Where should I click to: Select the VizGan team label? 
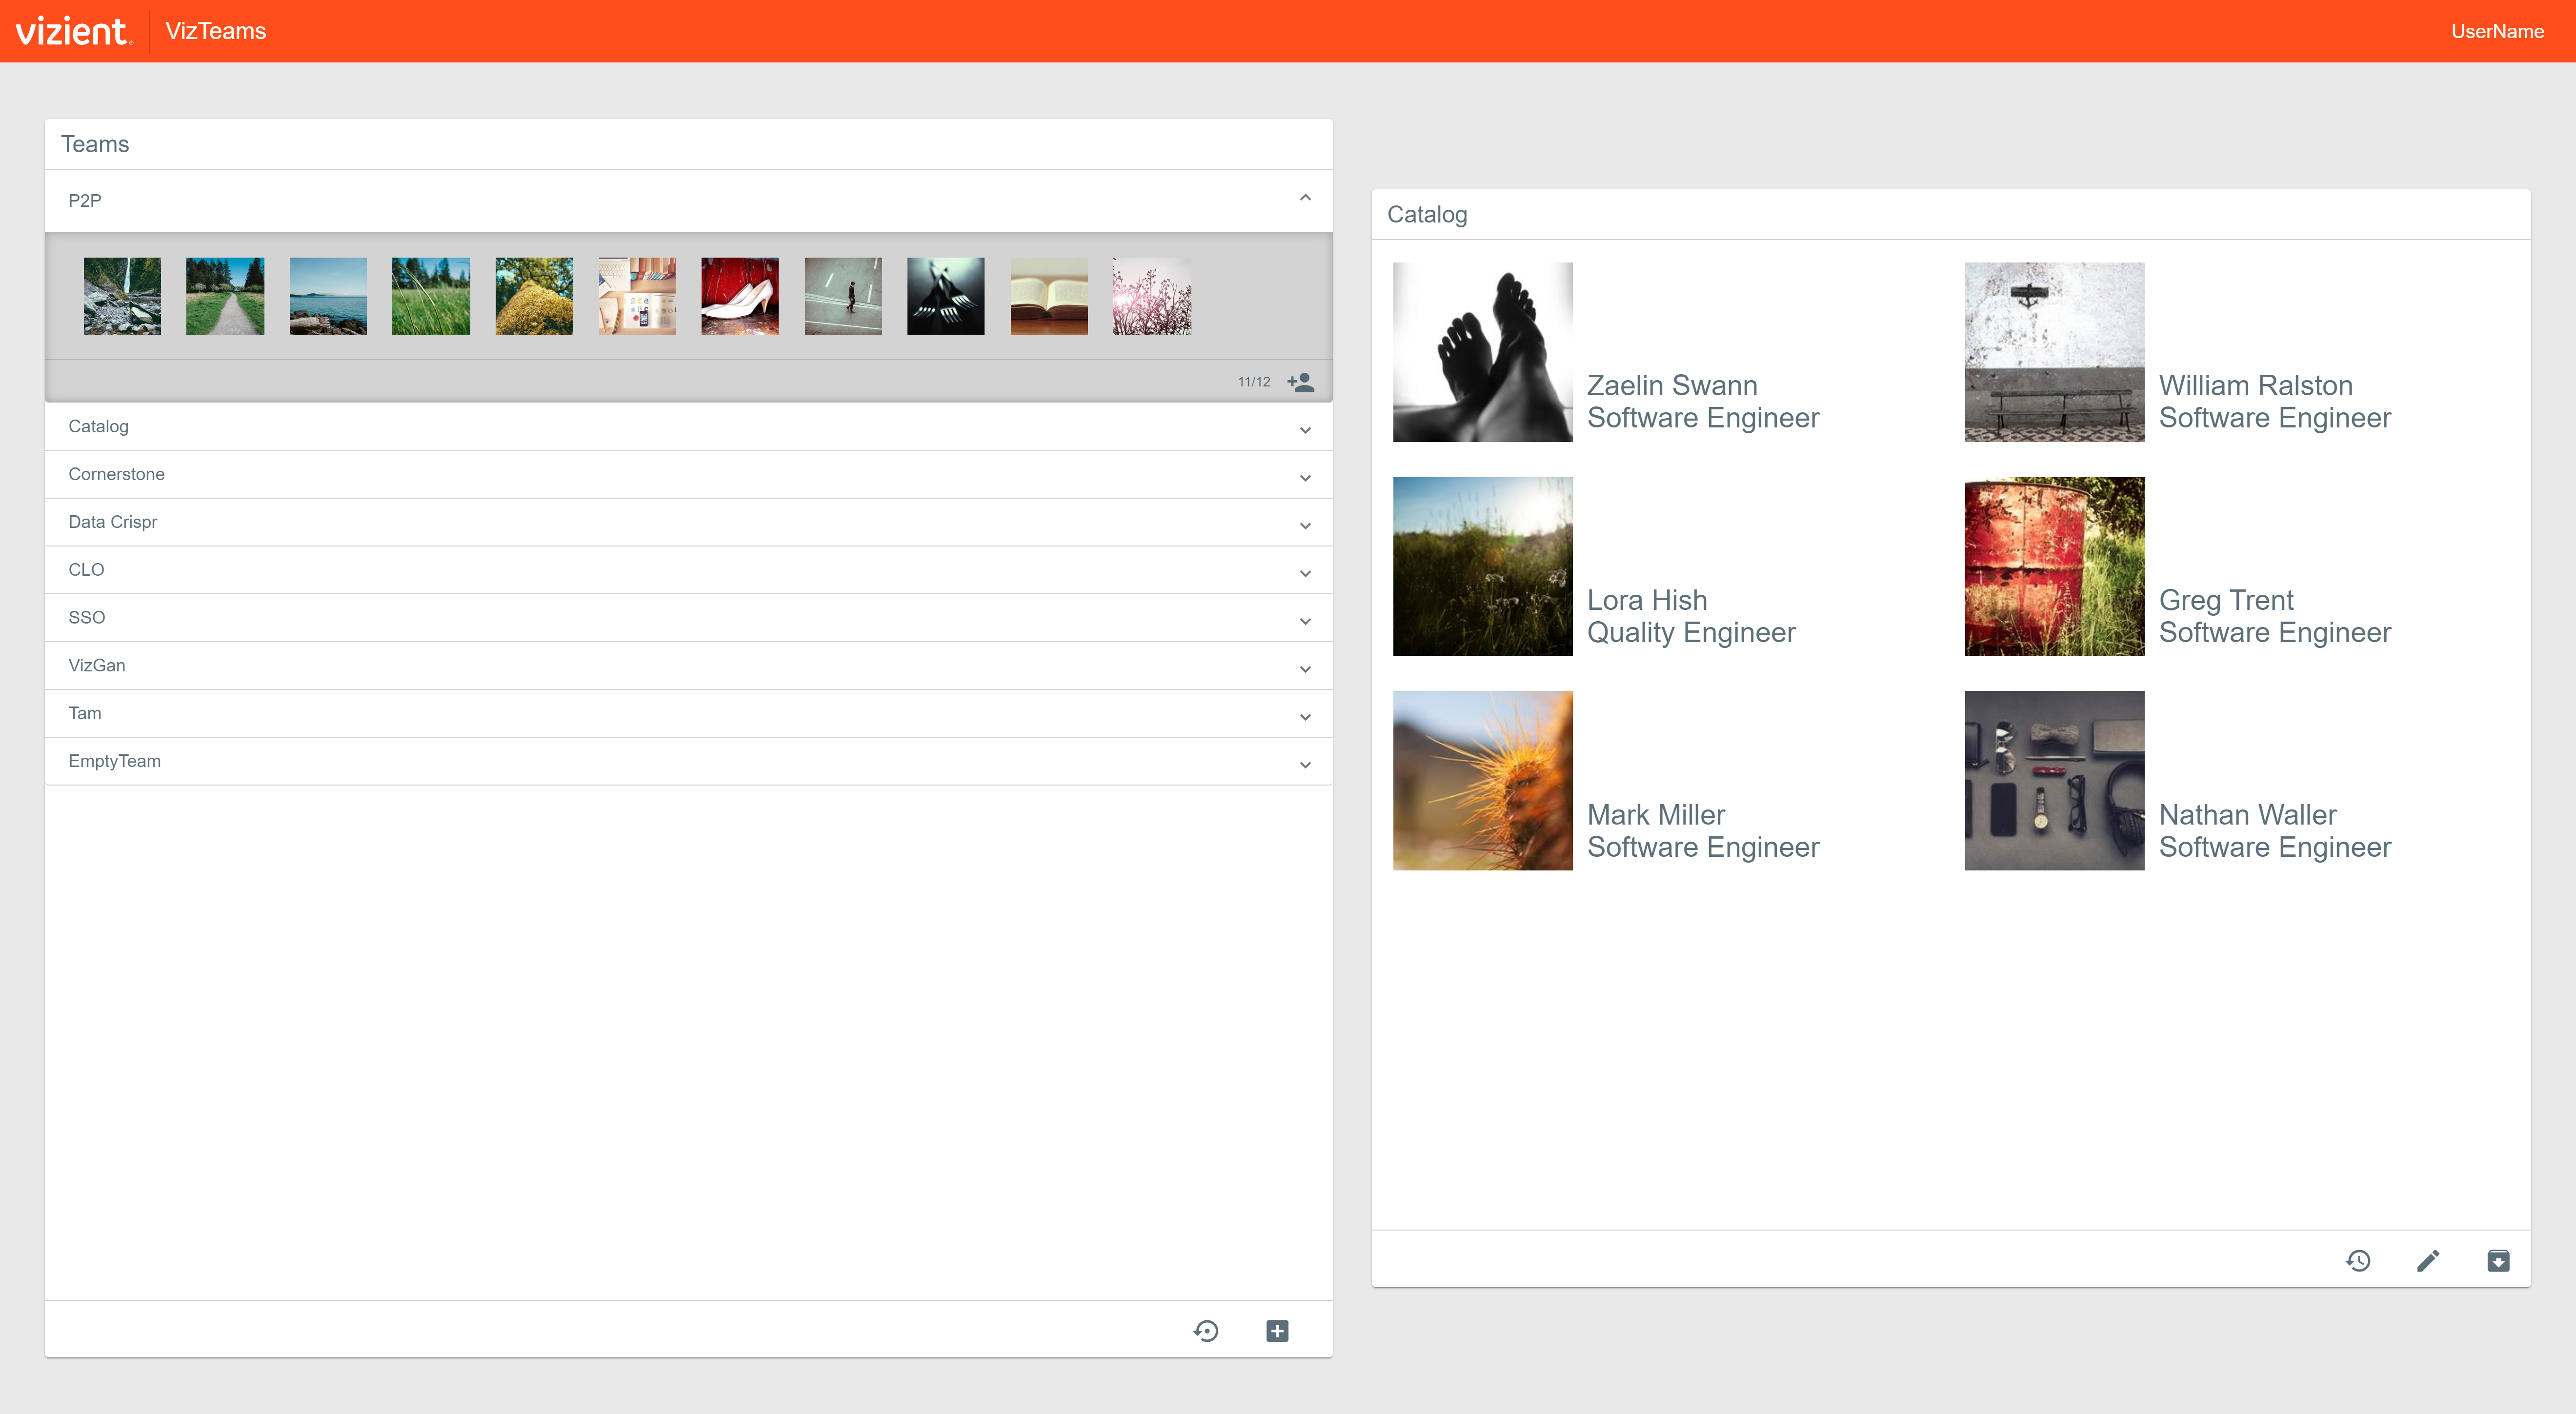[97, 665]
